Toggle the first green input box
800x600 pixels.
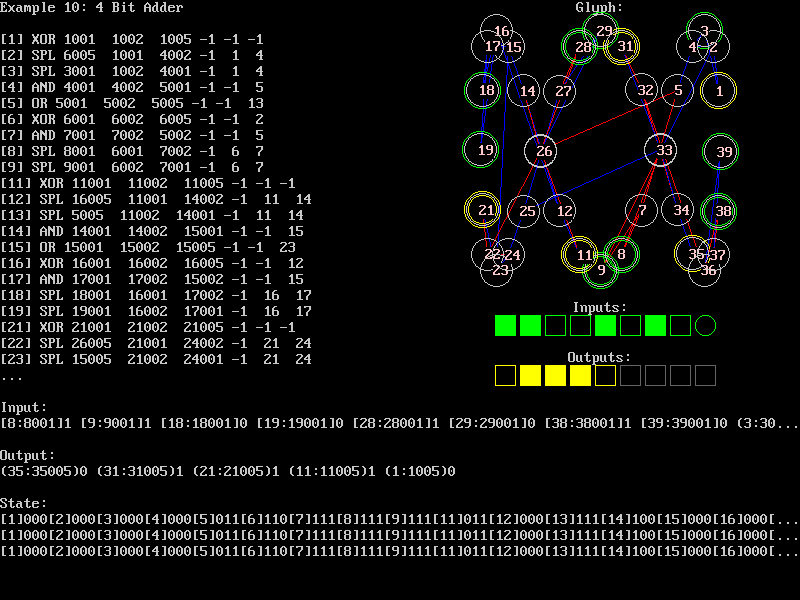506,325
